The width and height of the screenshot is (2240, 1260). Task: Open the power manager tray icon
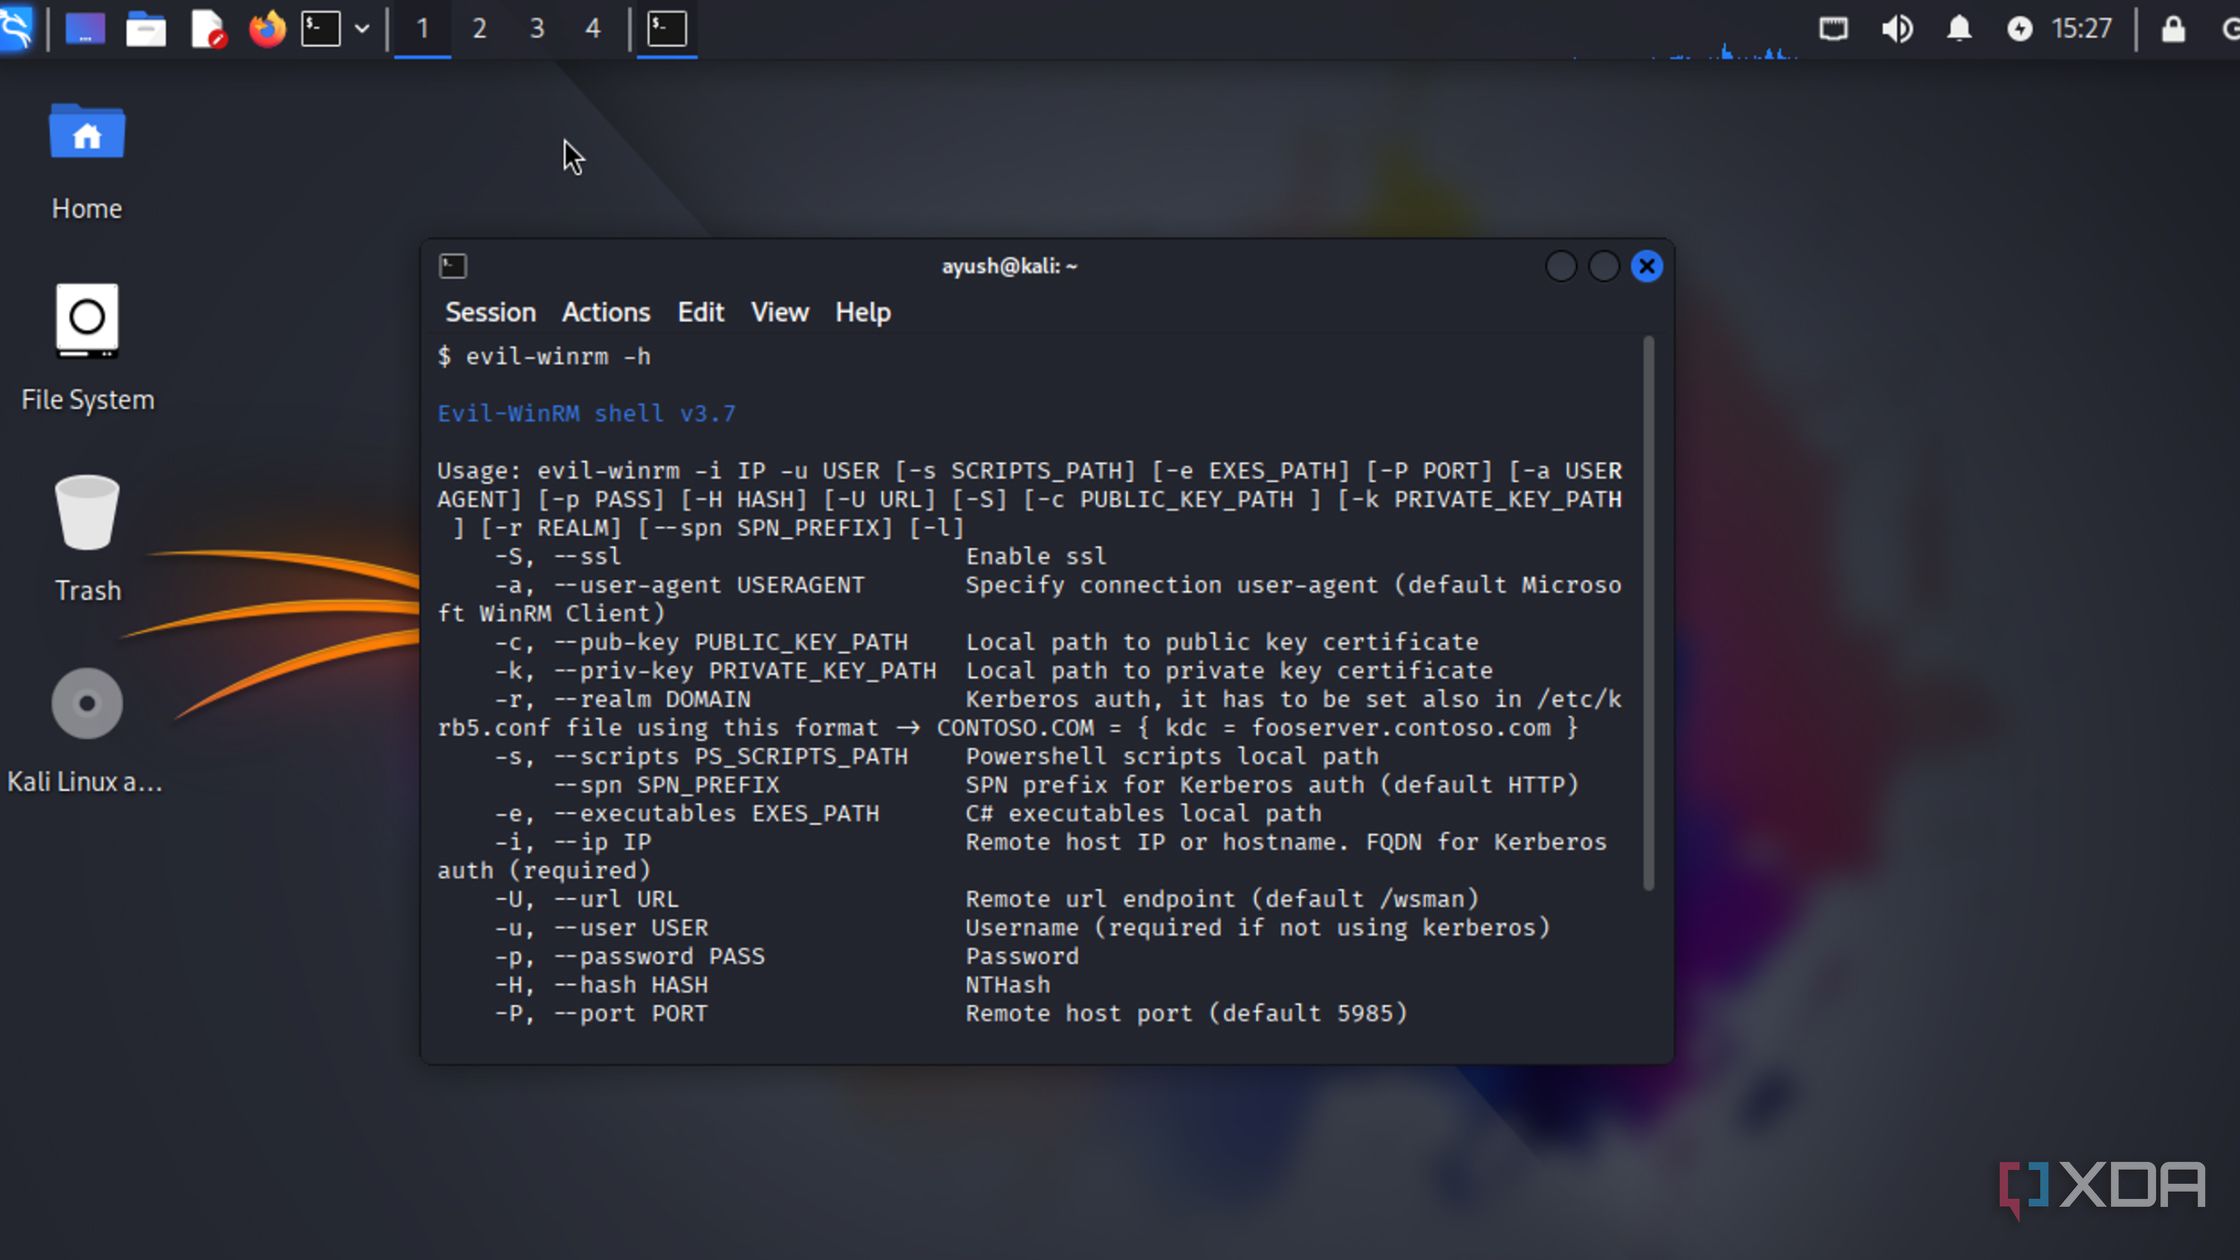click(2019, 29)
